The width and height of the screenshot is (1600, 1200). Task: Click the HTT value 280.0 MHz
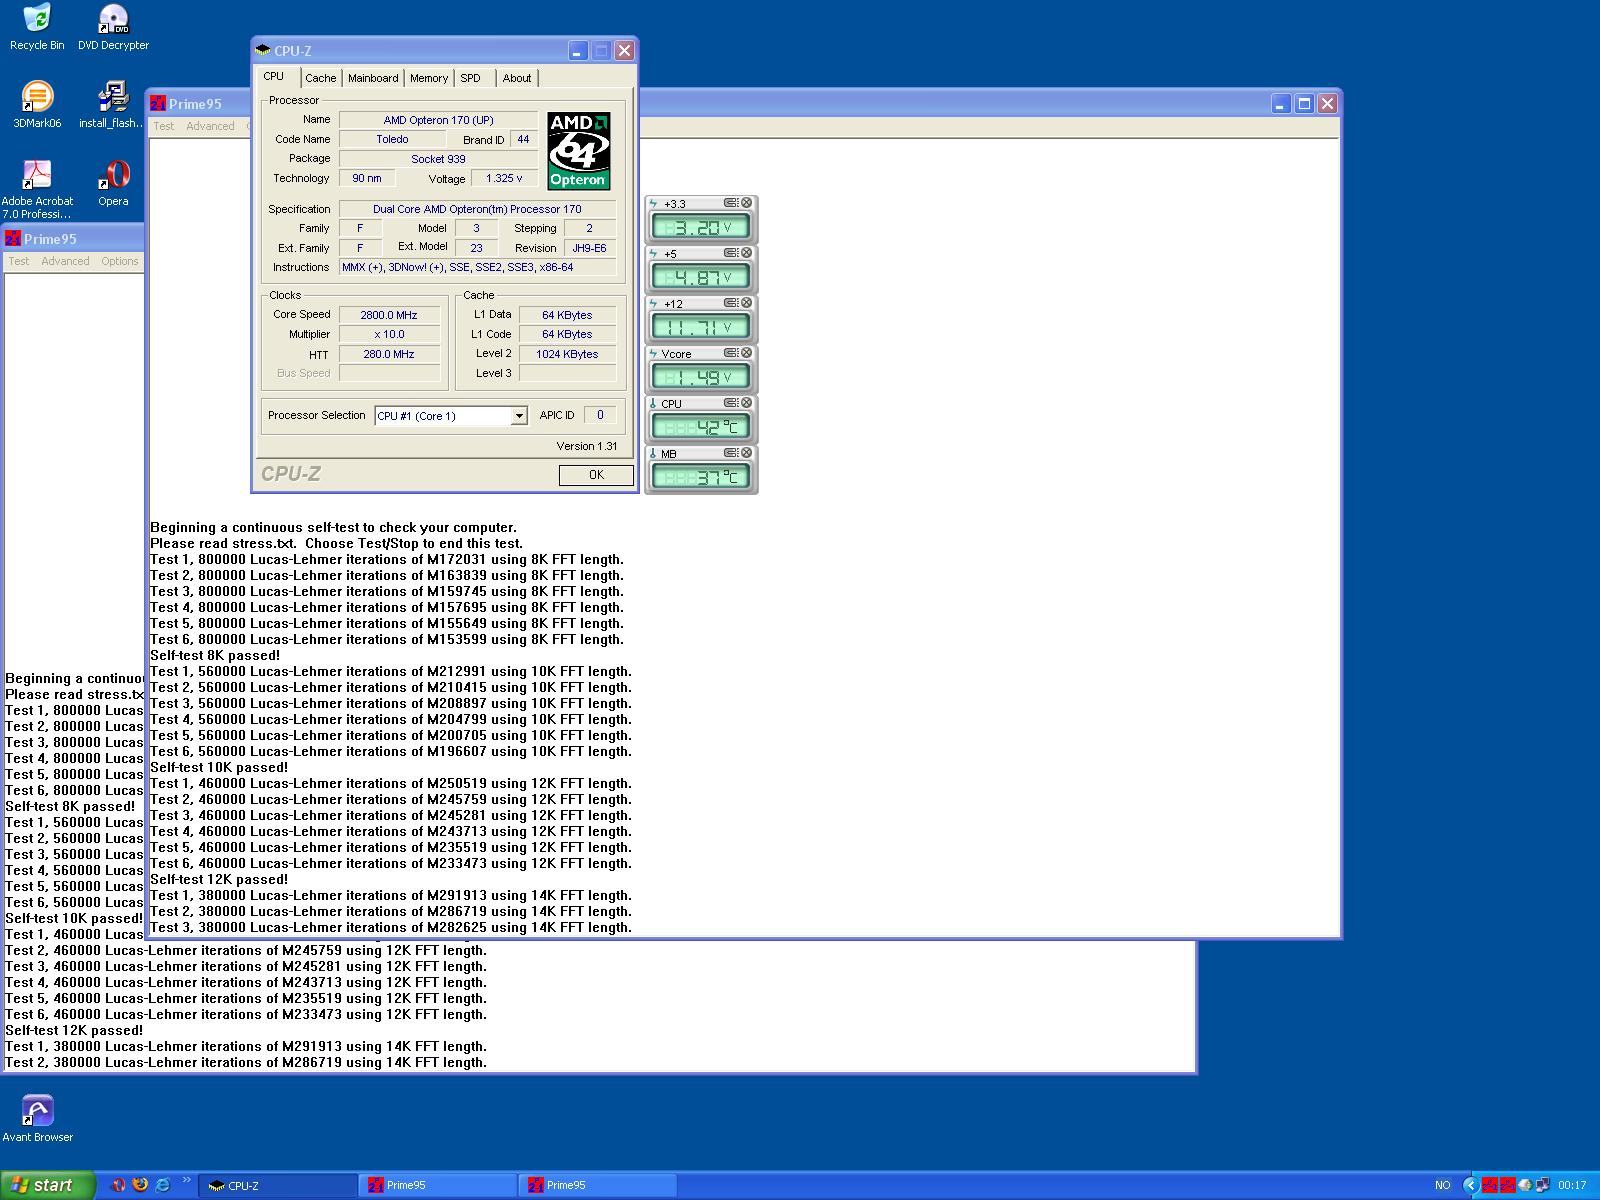tap(389, 354)
